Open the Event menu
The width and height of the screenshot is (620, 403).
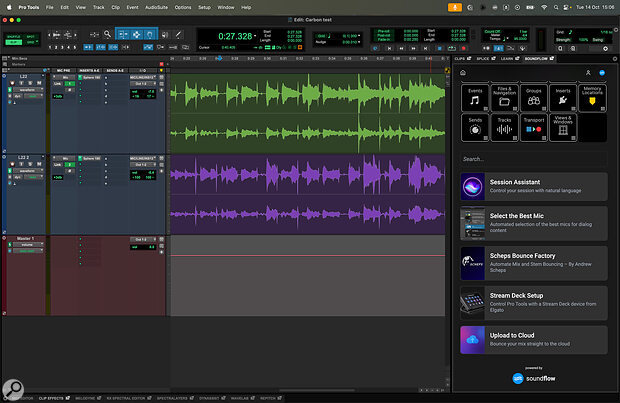coord(132,8)
